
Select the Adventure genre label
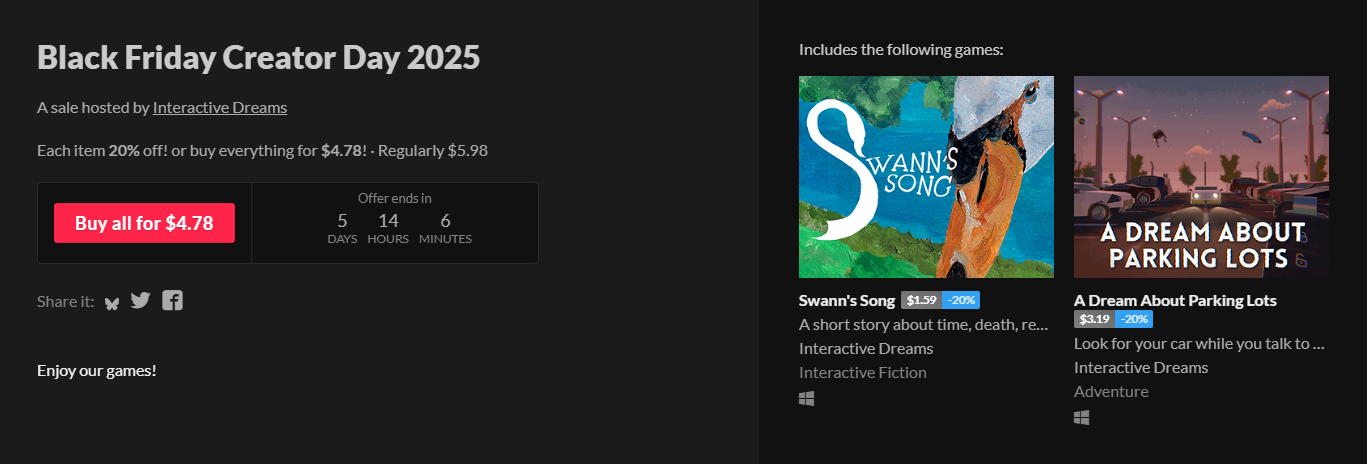tap(1111, 391)
